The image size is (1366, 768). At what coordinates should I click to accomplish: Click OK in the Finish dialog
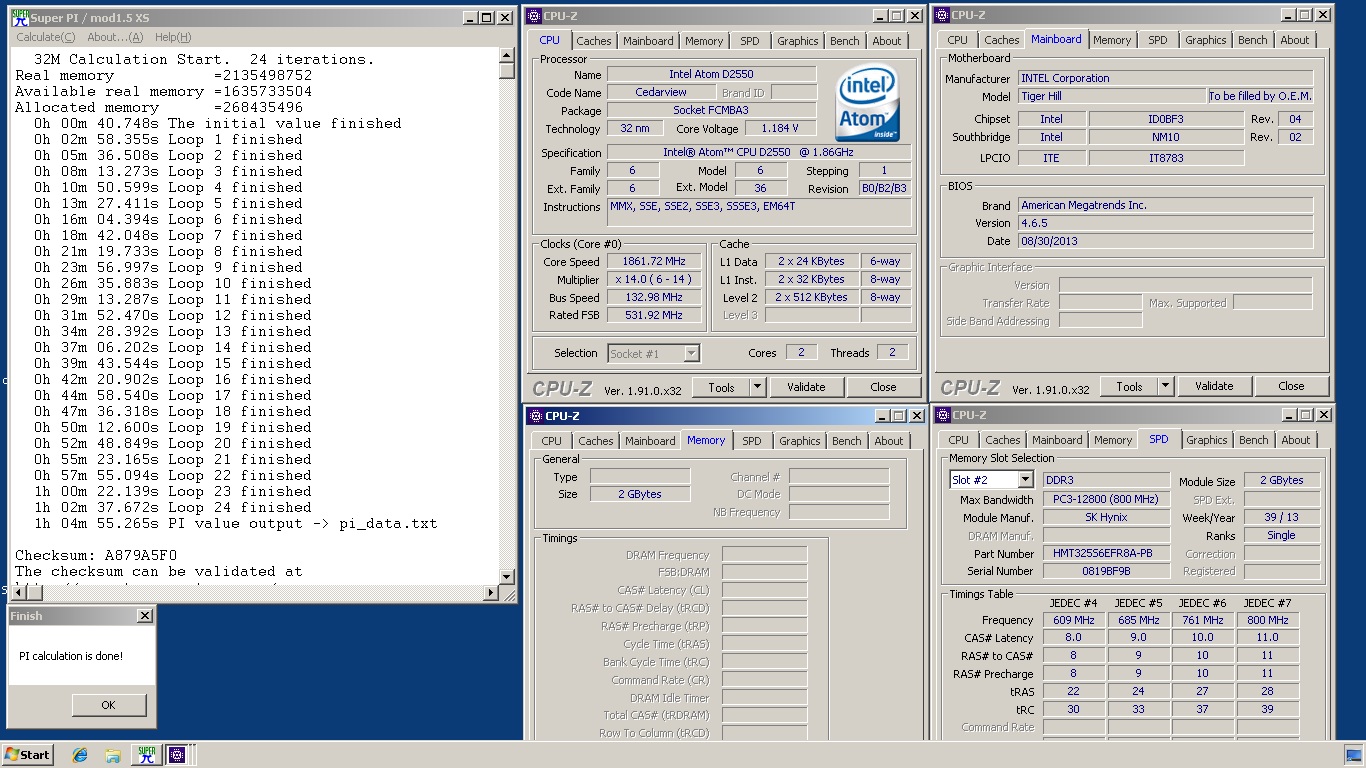coord(108,705)
